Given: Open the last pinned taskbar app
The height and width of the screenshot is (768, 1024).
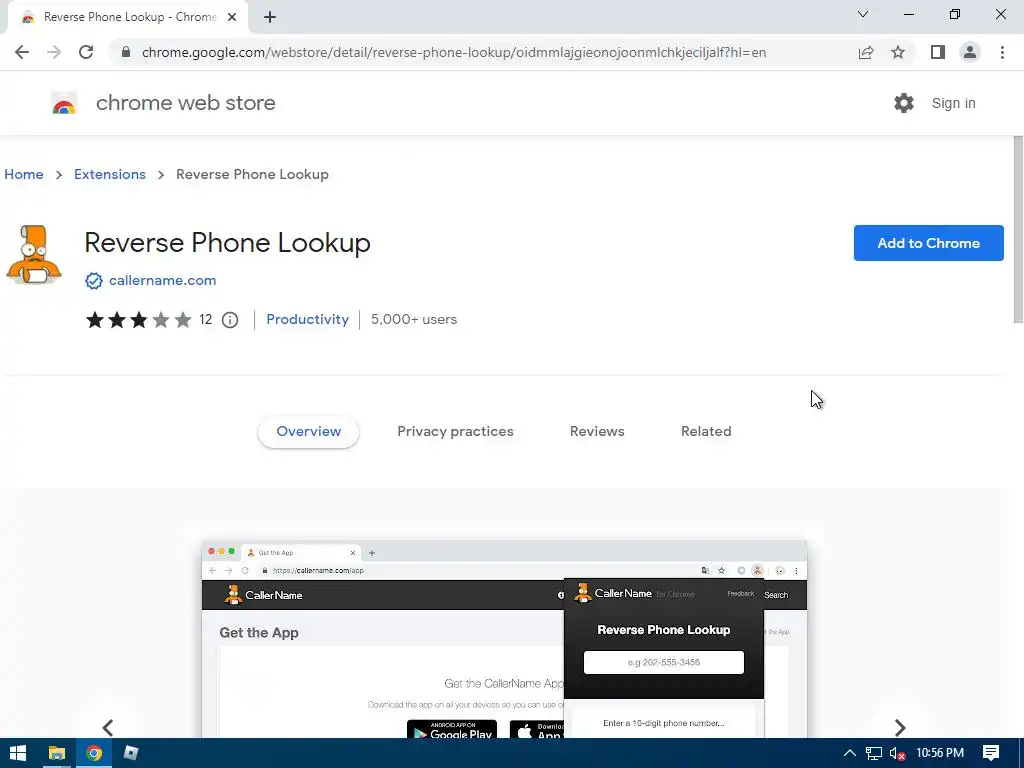Looking at the screenshot, I should pyautogui.click(x=131, y=753).
